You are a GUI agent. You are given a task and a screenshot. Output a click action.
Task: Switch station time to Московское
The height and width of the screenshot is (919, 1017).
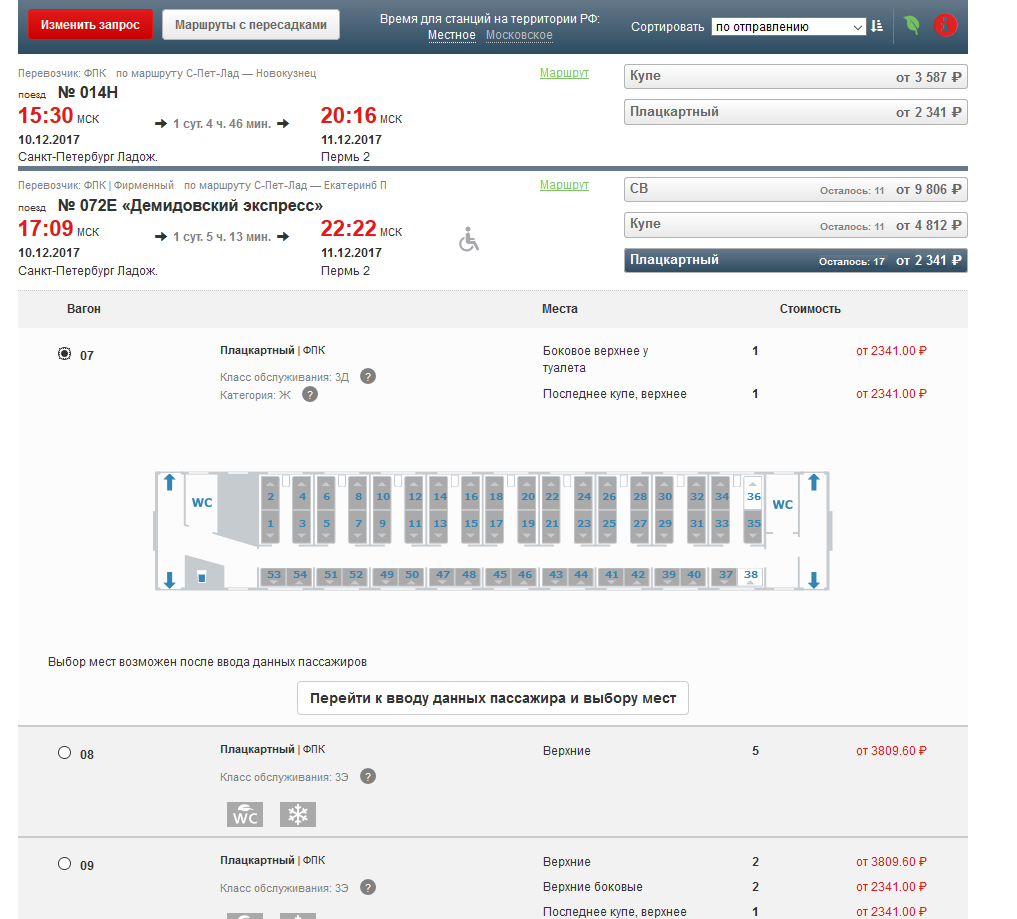tap(519, 36)
